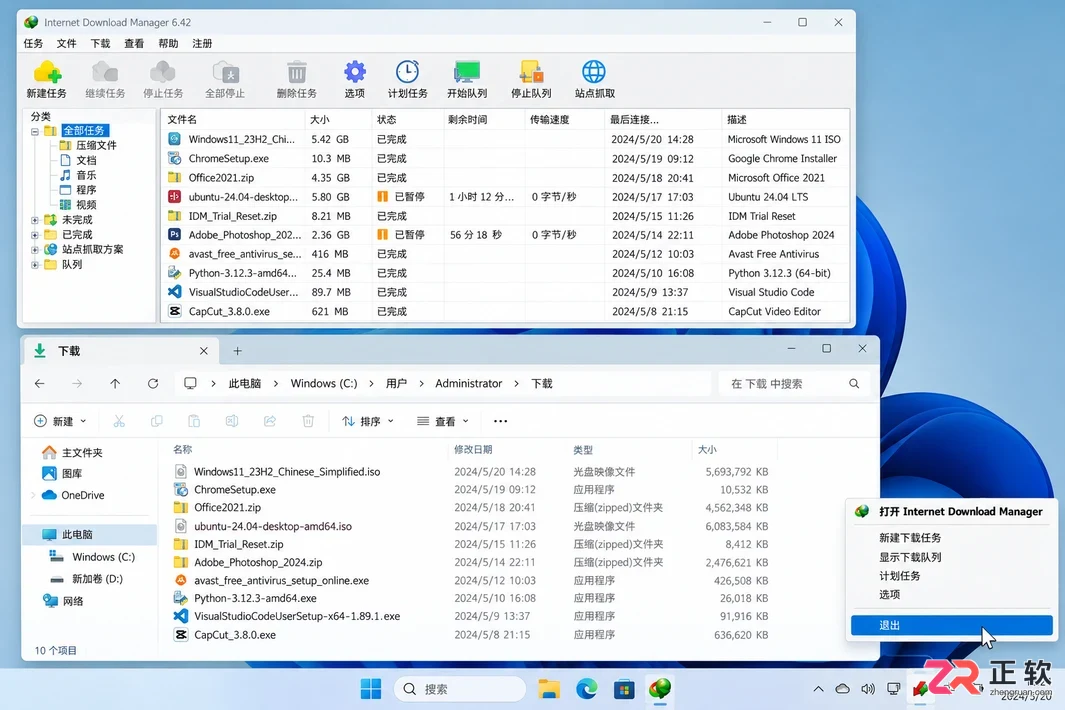Open the 新建 dropdown in Explorer
The width and height of the screenshot is (1065, 710).
click(60, 421)
